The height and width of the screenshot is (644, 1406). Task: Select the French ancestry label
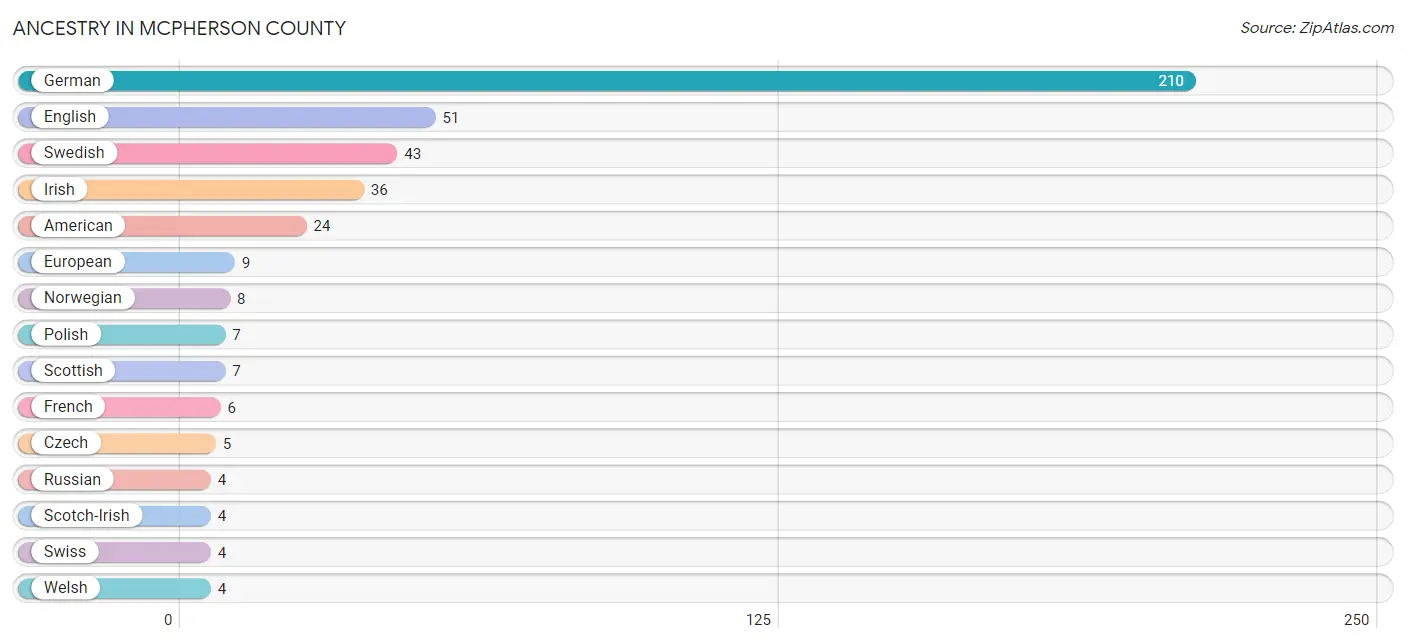[68, 407]
